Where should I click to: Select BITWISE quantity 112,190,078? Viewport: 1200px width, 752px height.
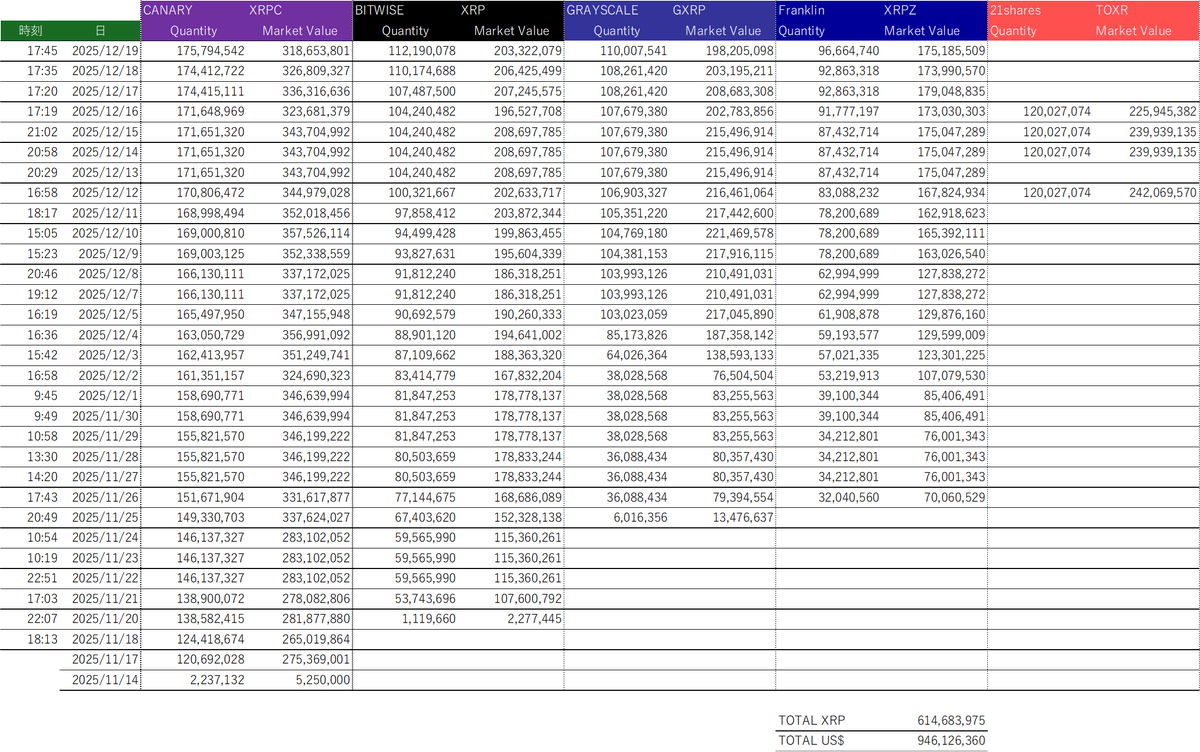click(421, 51)
